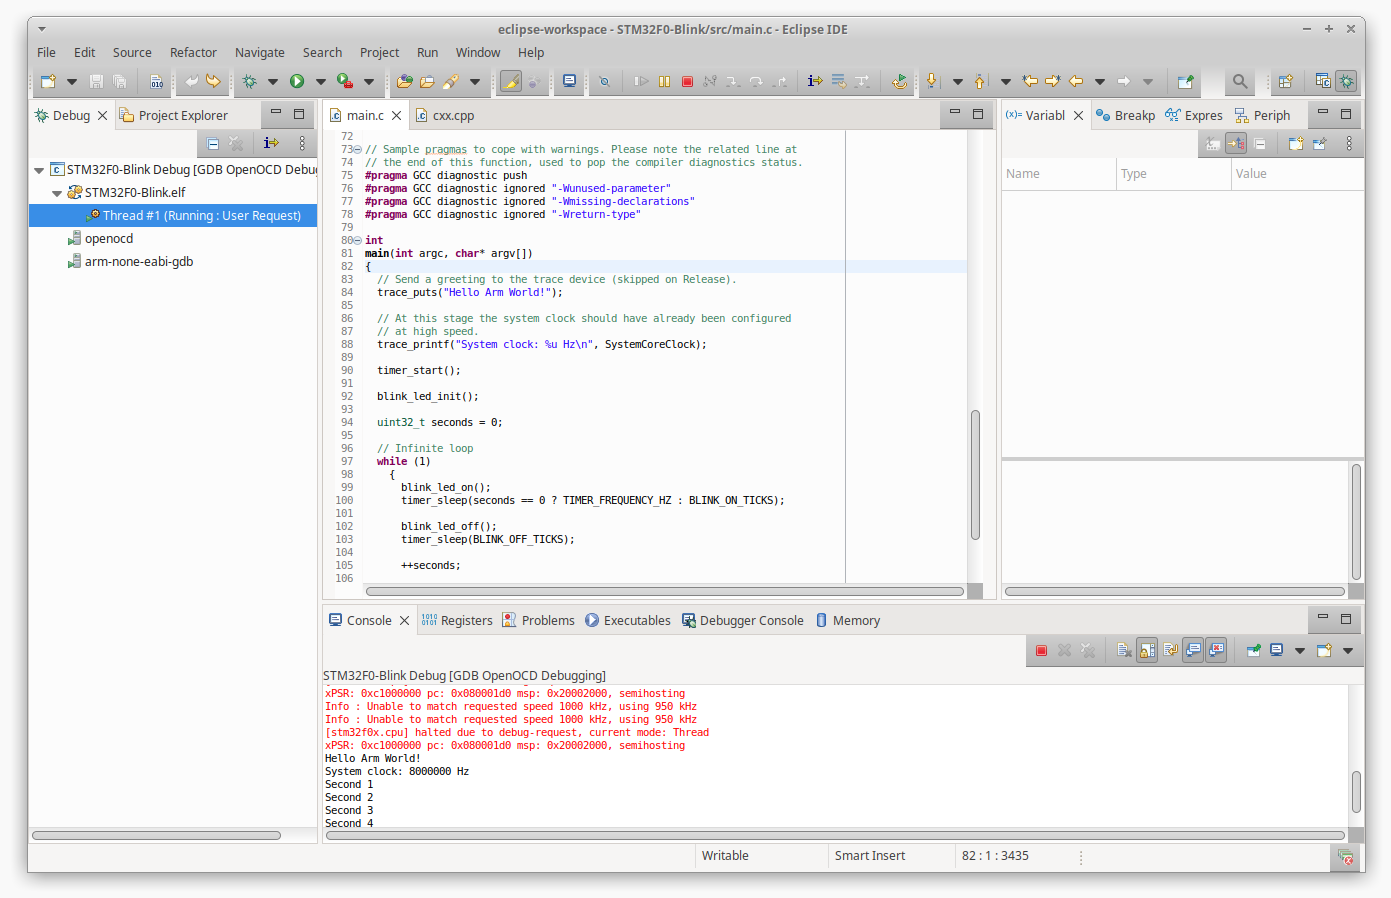The height and width of the screenshot is (898, 1391).
Task: Select Thread #1 (Running : User Request)
Action: tap(173, 215)
